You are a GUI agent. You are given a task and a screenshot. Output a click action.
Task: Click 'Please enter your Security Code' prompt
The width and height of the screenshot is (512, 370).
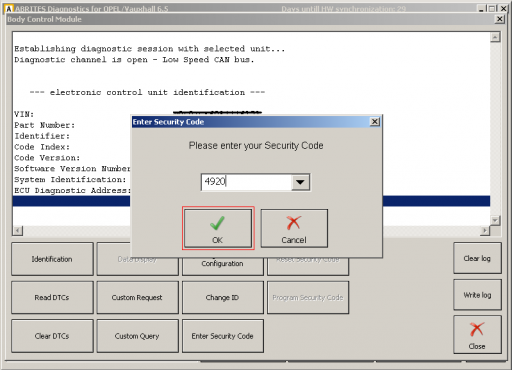pos(256,146)
